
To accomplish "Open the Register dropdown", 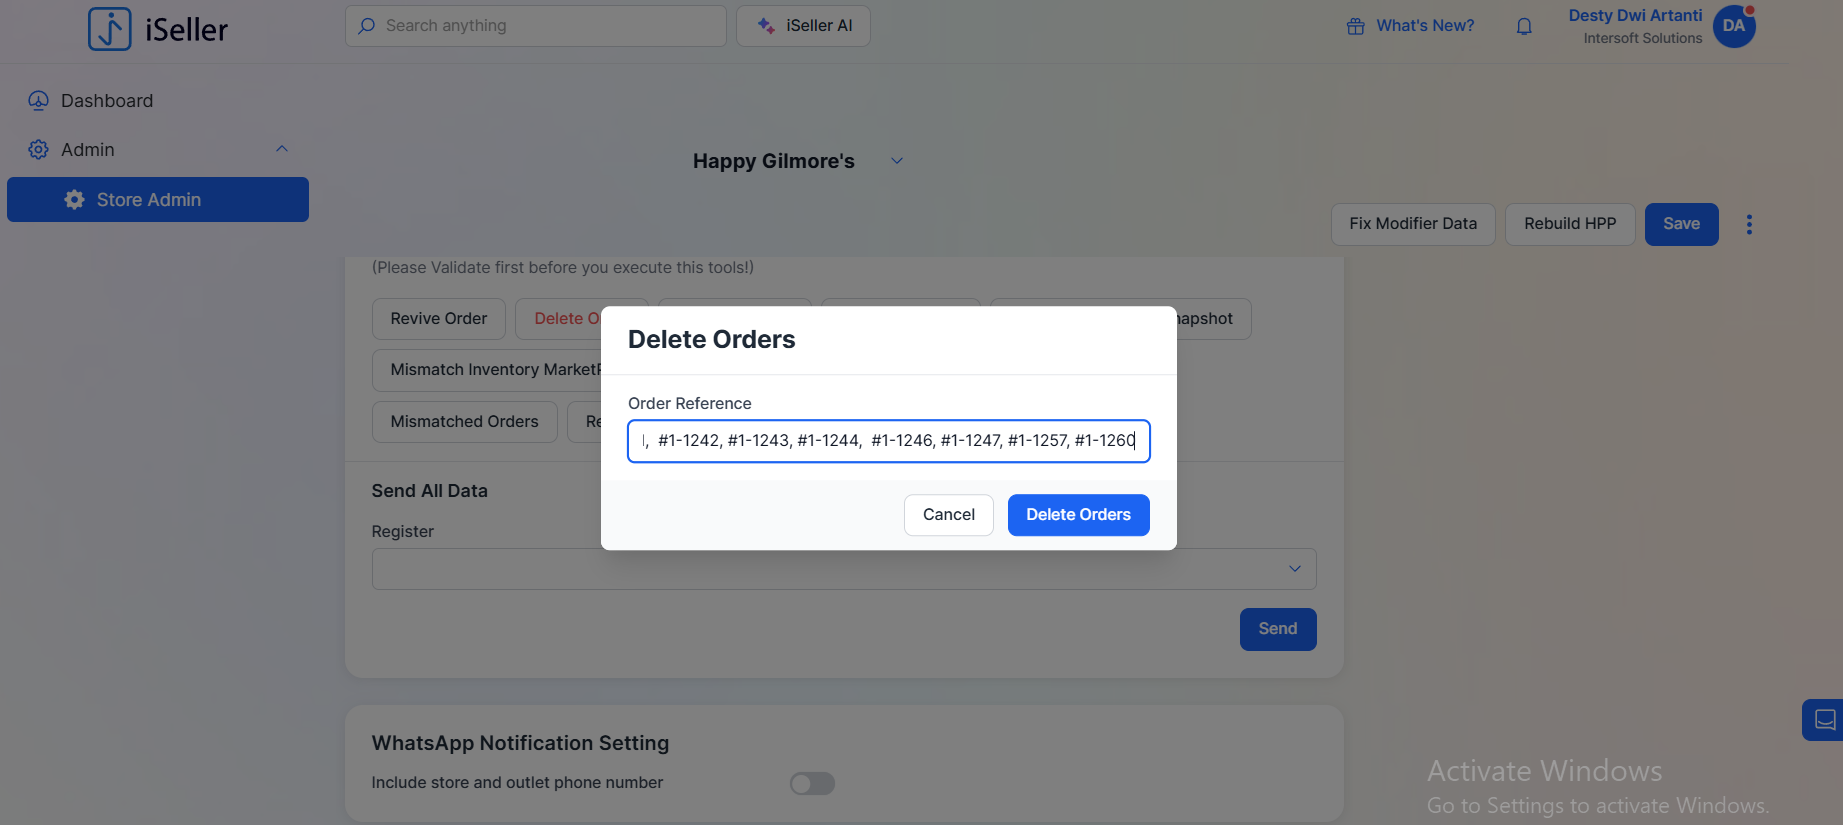I will (843, 569).
